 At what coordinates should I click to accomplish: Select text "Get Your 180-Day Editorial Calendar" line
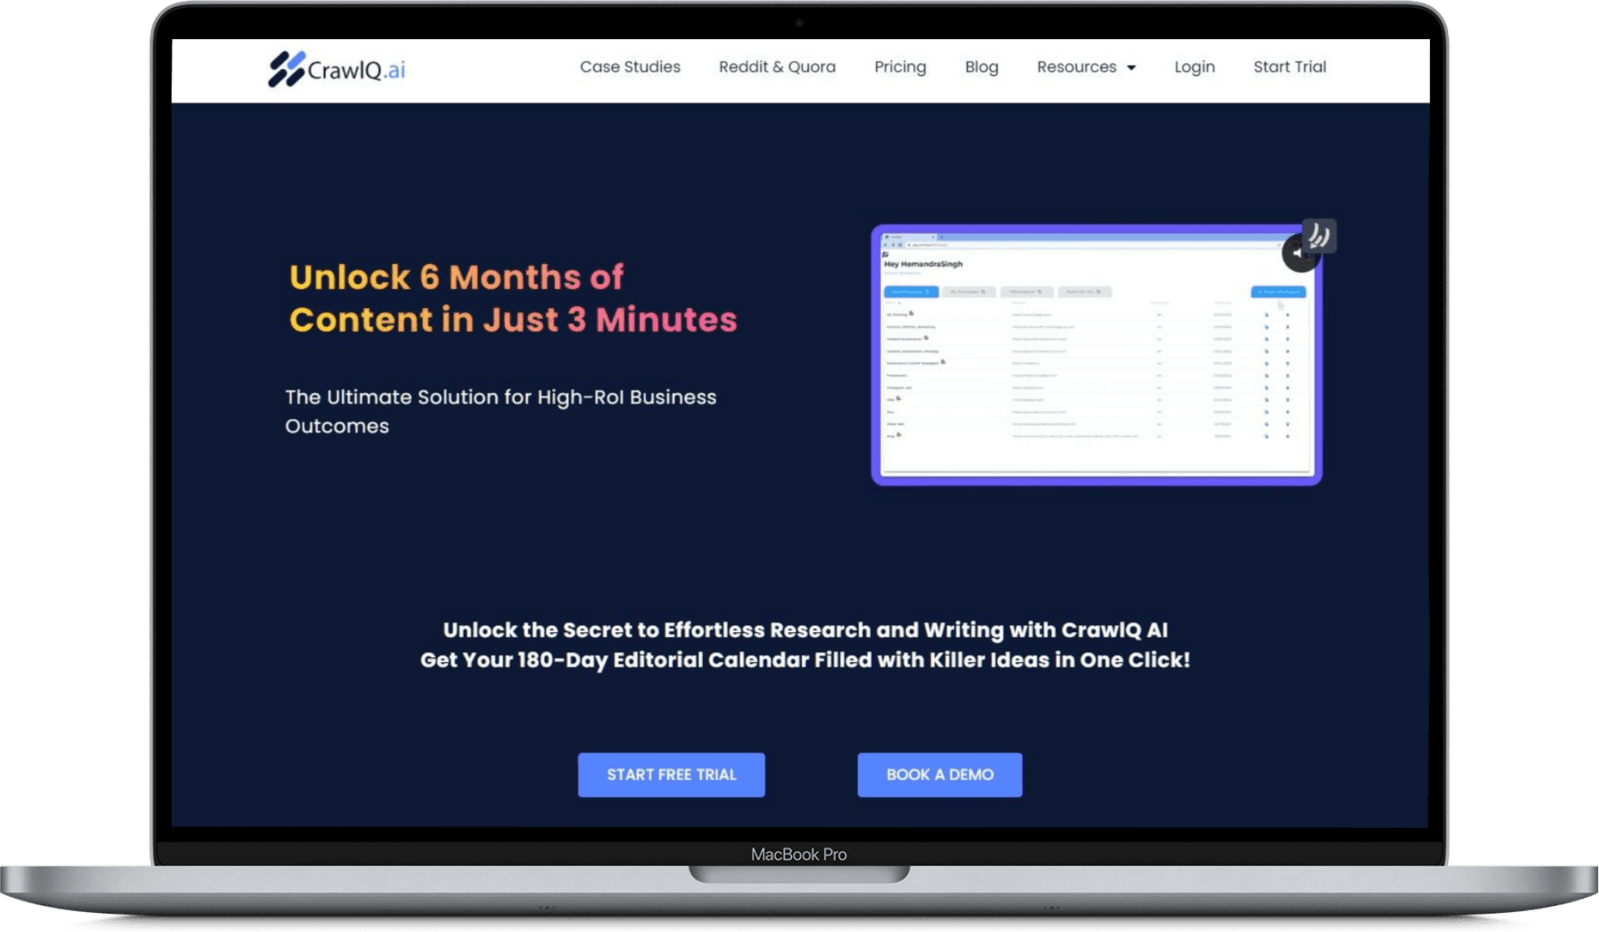point(805,660)
